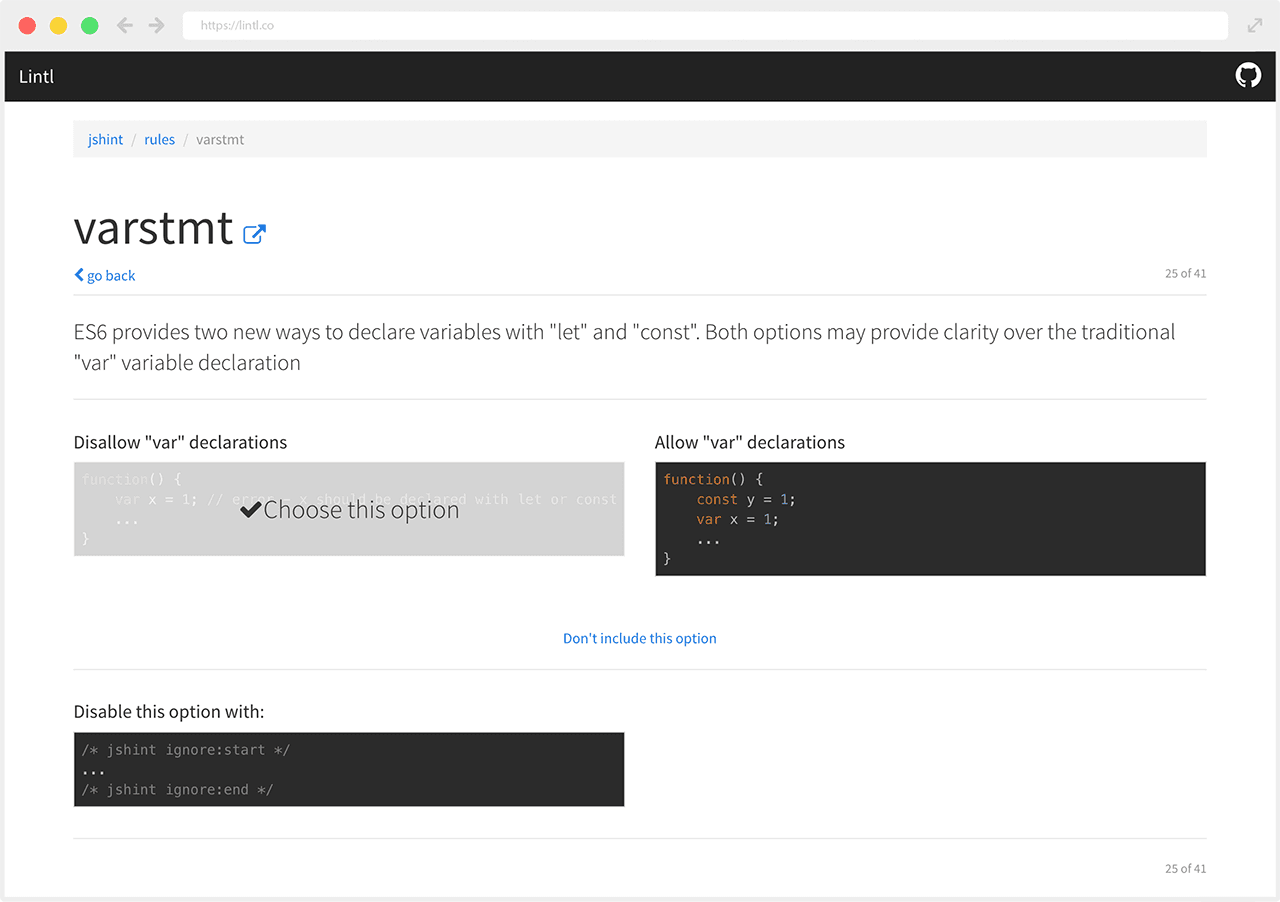The image size is (1280, 902).
Task: Click the Lintl logo in navbar
Action: 36,76
